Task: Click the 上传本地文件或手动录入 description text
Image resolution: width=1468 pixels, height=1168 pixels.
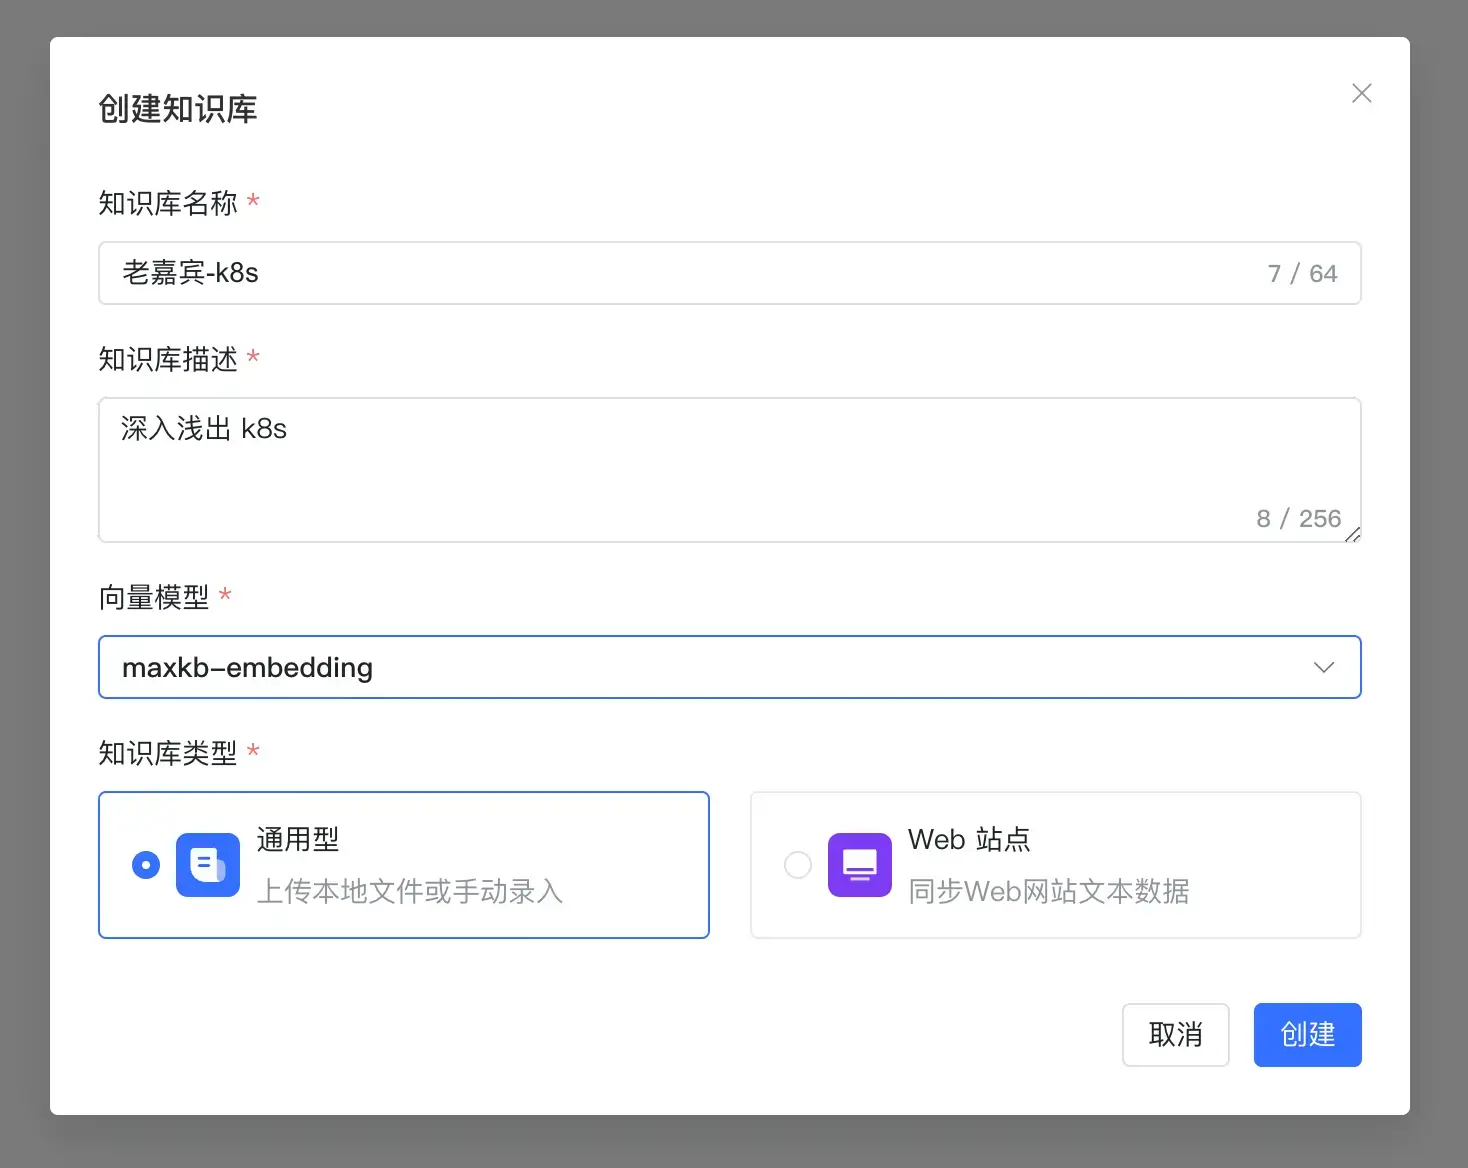Action: (410, 891)
